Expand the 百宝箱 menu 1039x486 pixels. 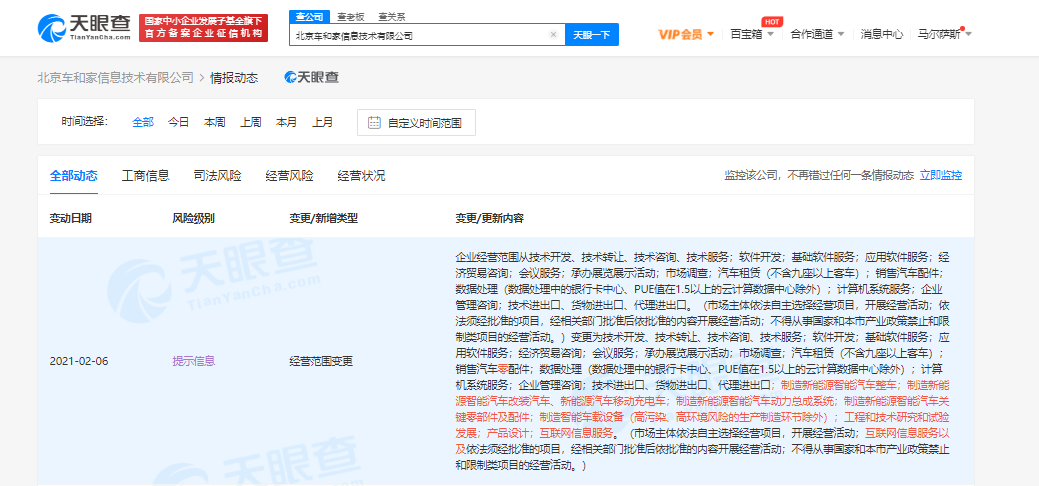click(751, 34)
